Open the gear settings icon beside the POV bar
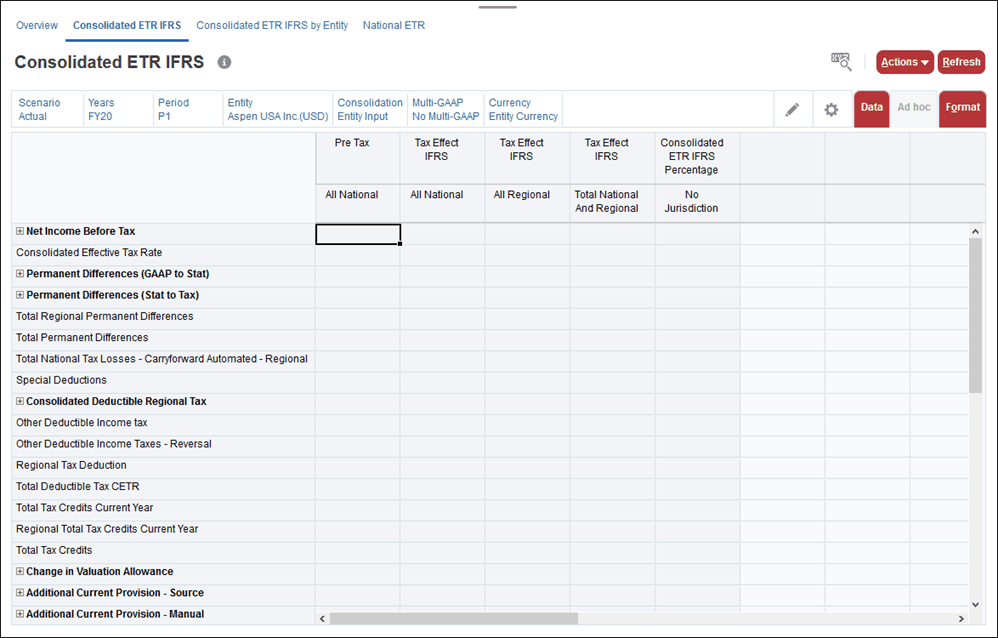This screenshot has height=638, width=998. [831, 109]
